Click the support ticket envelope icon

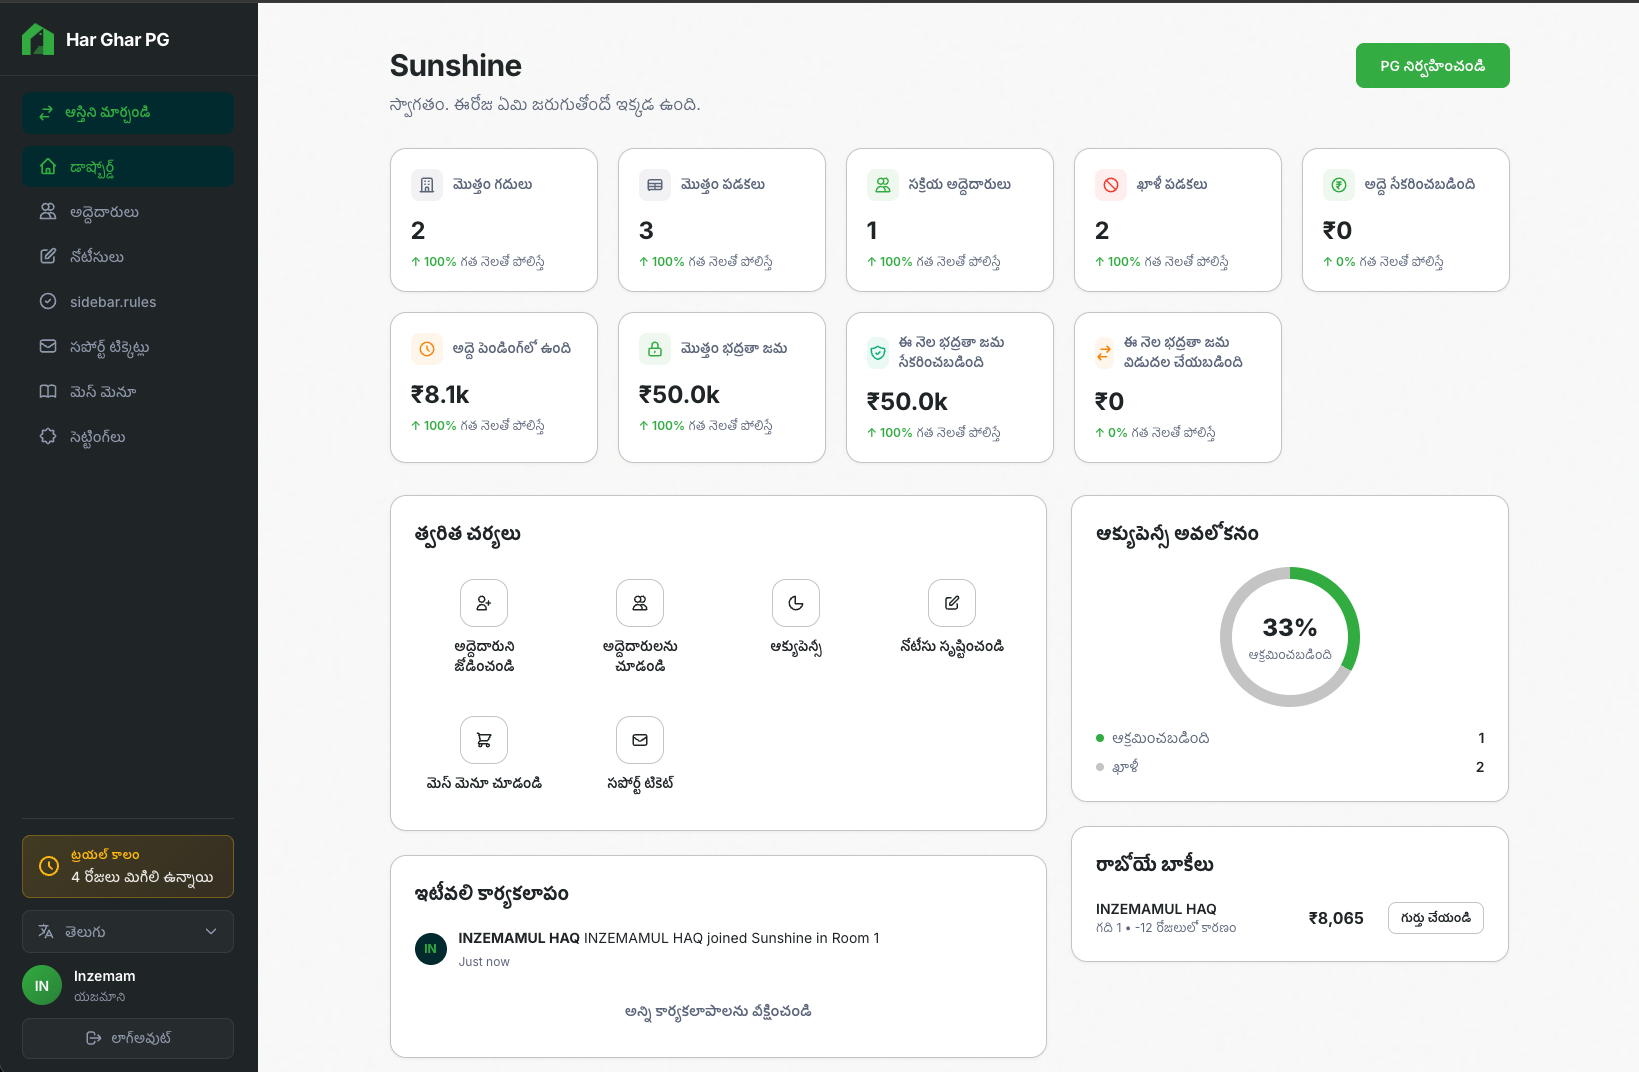[x=639, y=740]
